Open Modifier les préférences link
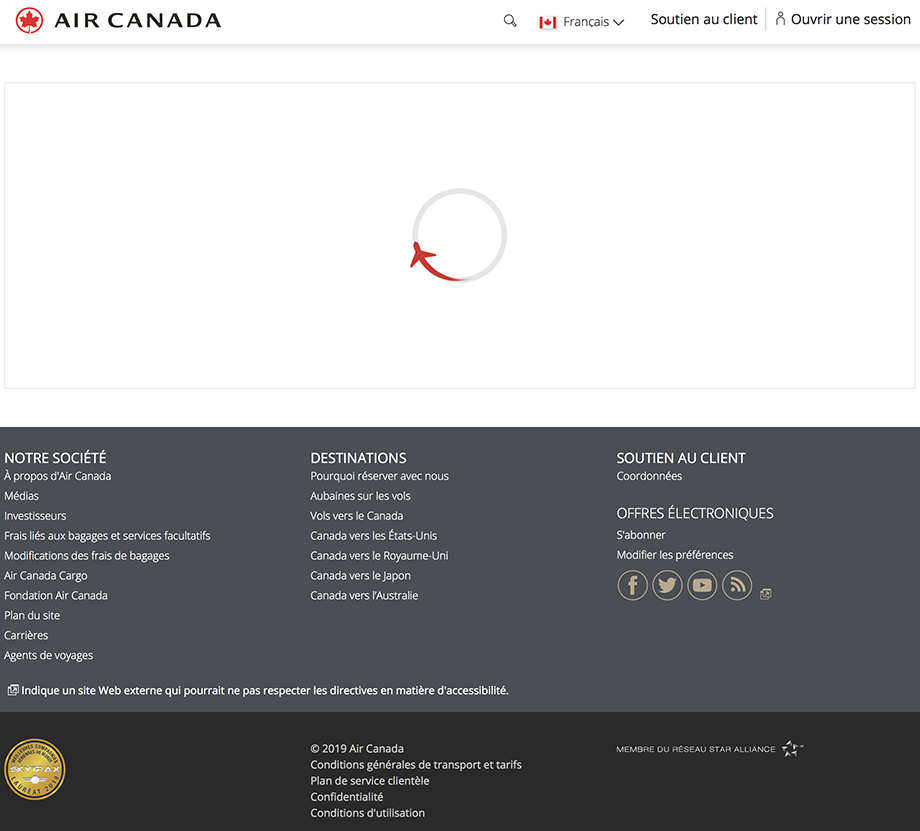 (675, 555)
